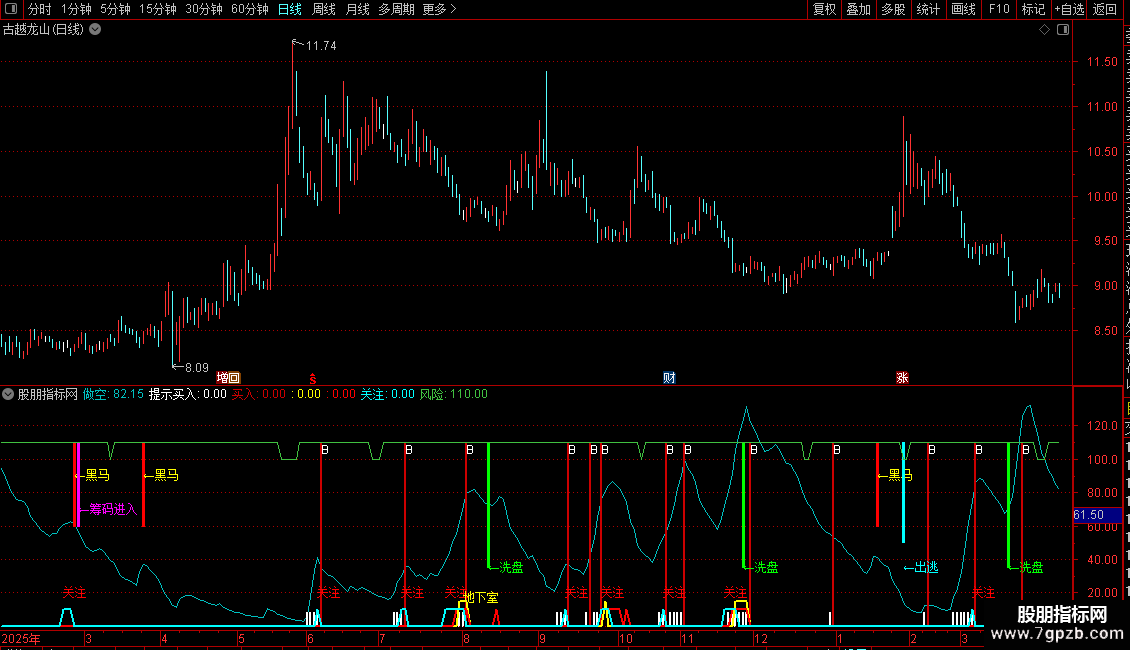This screenshot has width=1130, height=650.
Task: Click the 古越龙山(日线) chart title
Action: (43, 30)
